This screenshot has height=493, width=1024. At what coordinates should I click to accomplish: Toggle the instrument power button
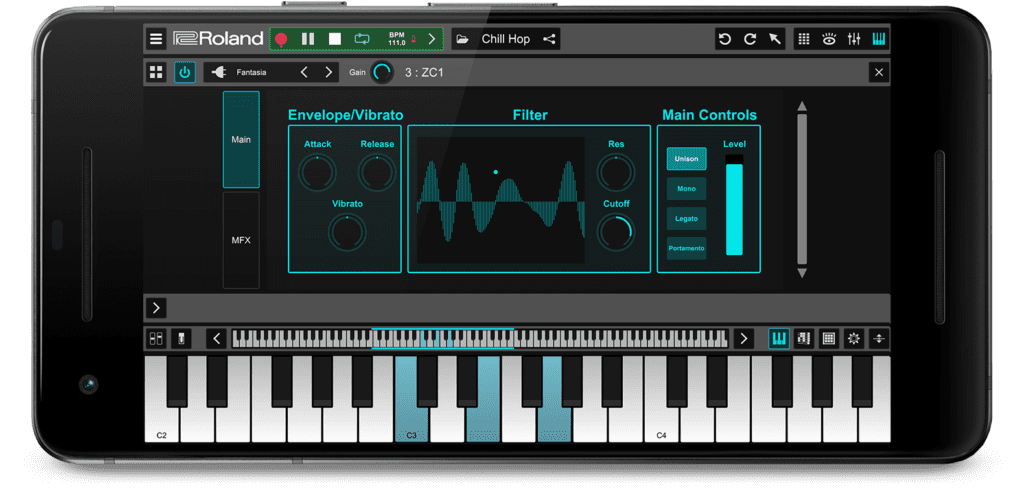[x=185, y=72]
